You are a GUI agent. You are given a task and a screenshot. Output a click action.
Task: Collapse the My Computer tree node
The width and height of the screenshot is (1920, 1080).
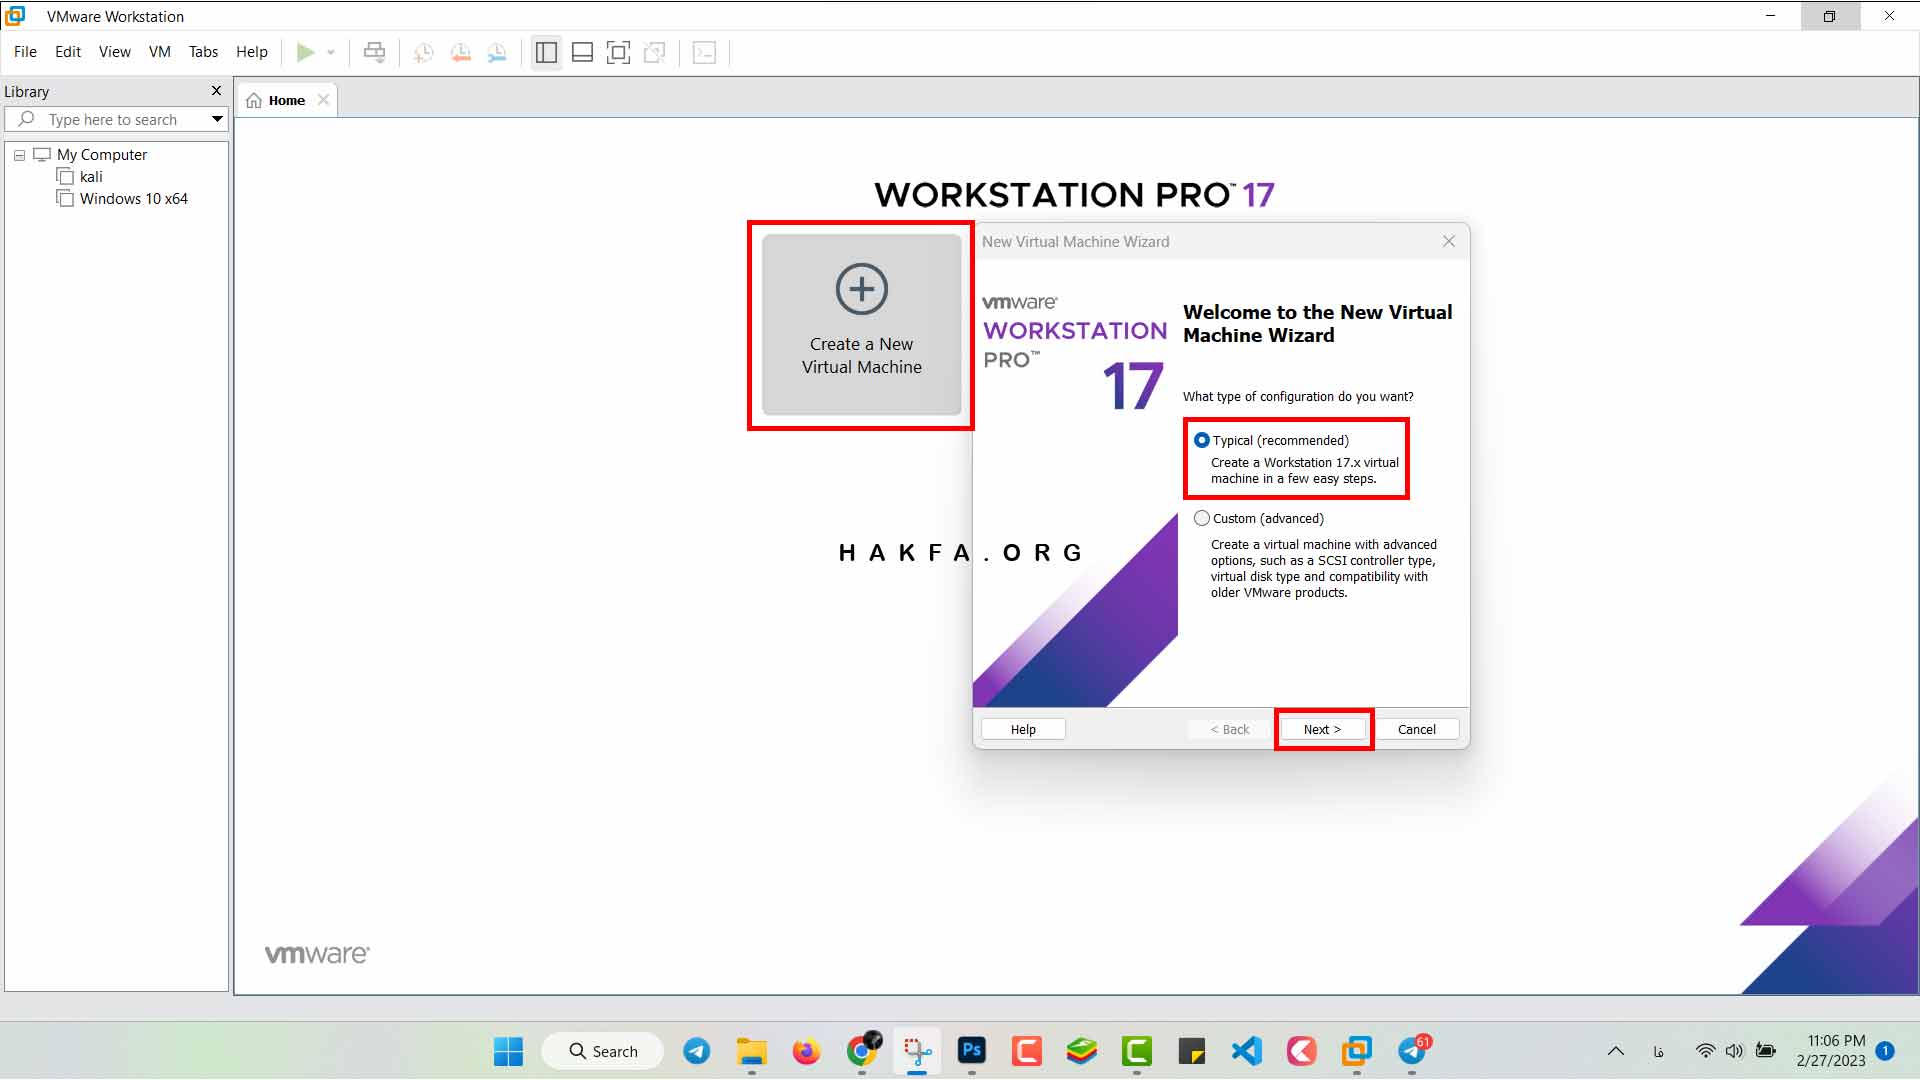tap(19, 155)
